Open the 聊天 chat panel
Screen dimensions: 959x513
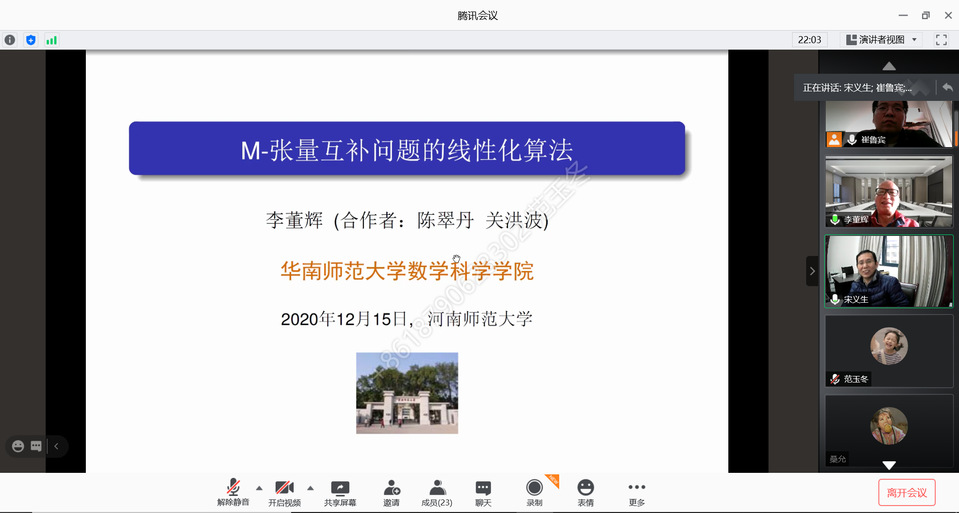483,492
